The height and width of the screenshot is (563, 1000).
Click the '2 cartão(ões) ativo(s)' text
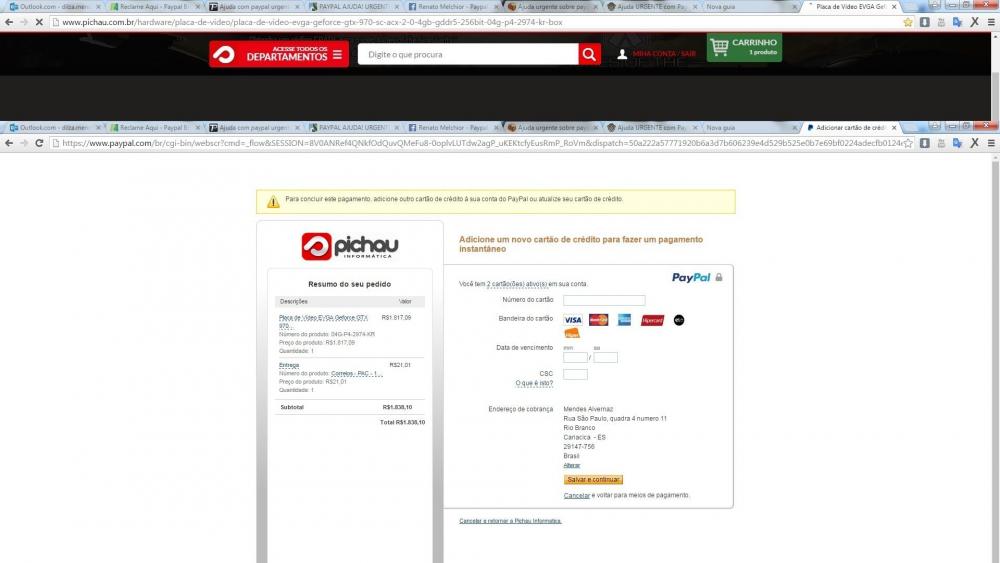(517, 284)
